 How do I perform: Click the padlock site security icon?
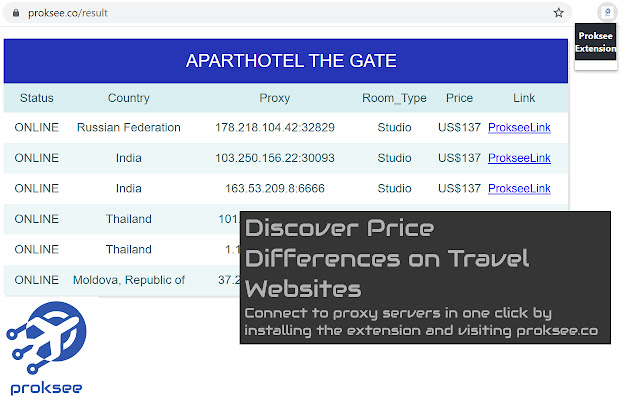pos(16,13)
